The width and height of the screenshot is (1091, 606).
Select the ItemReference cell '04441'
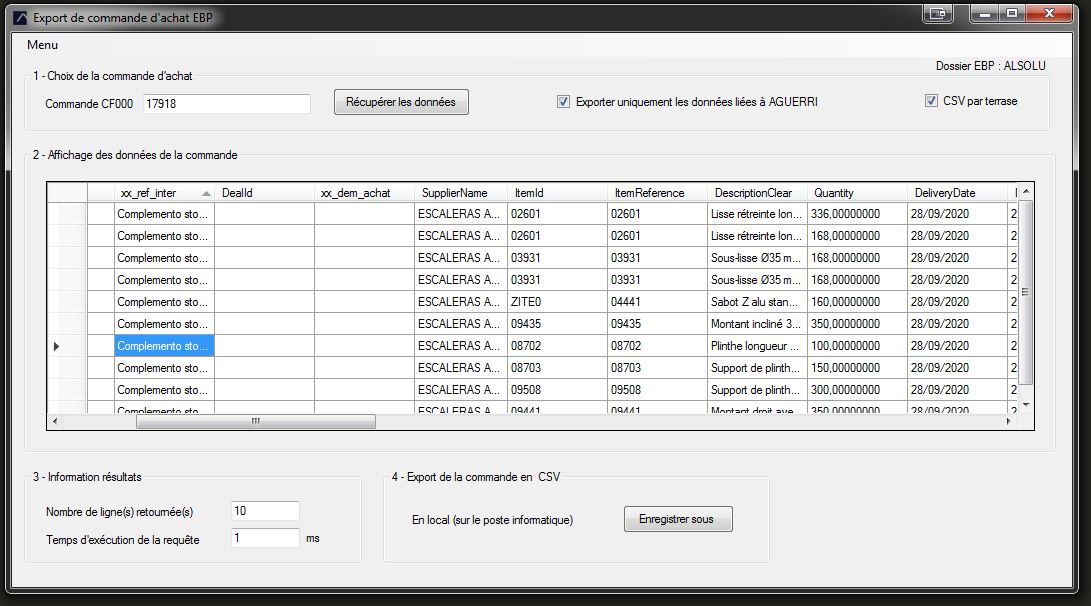[x=658, y=302]
